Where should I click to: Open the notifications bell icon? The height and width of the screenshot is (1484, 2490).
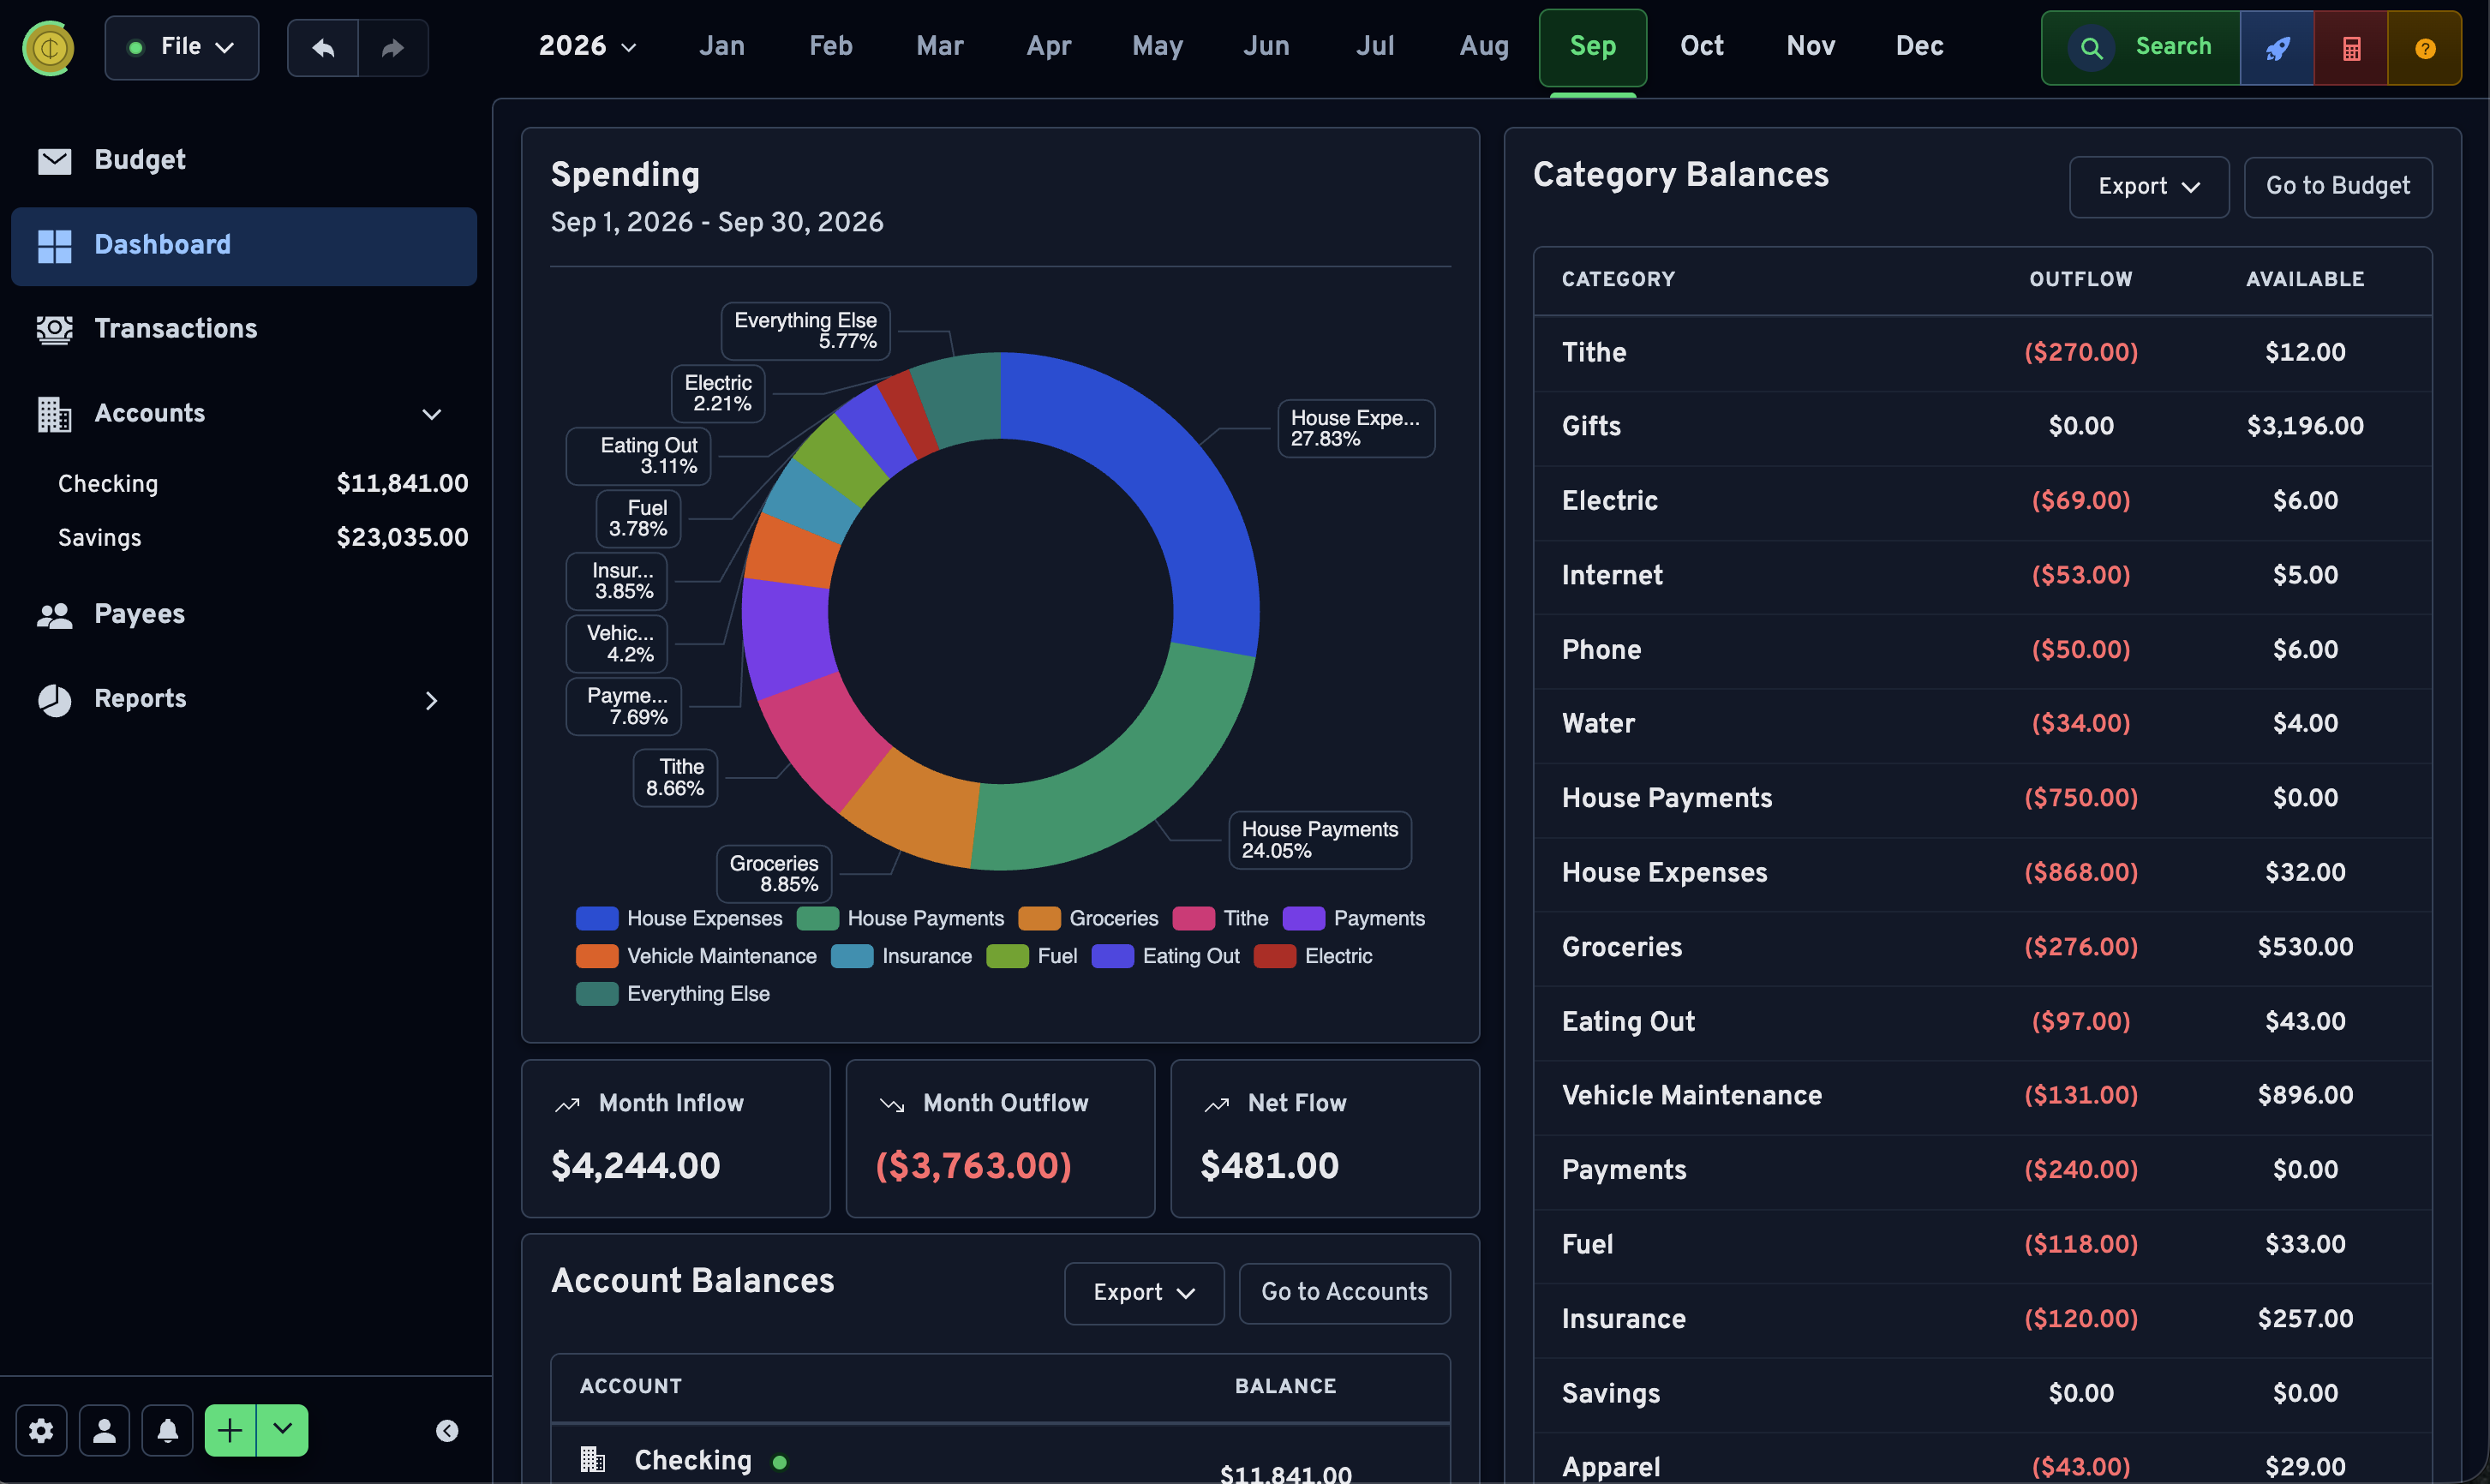(167, 1430)
